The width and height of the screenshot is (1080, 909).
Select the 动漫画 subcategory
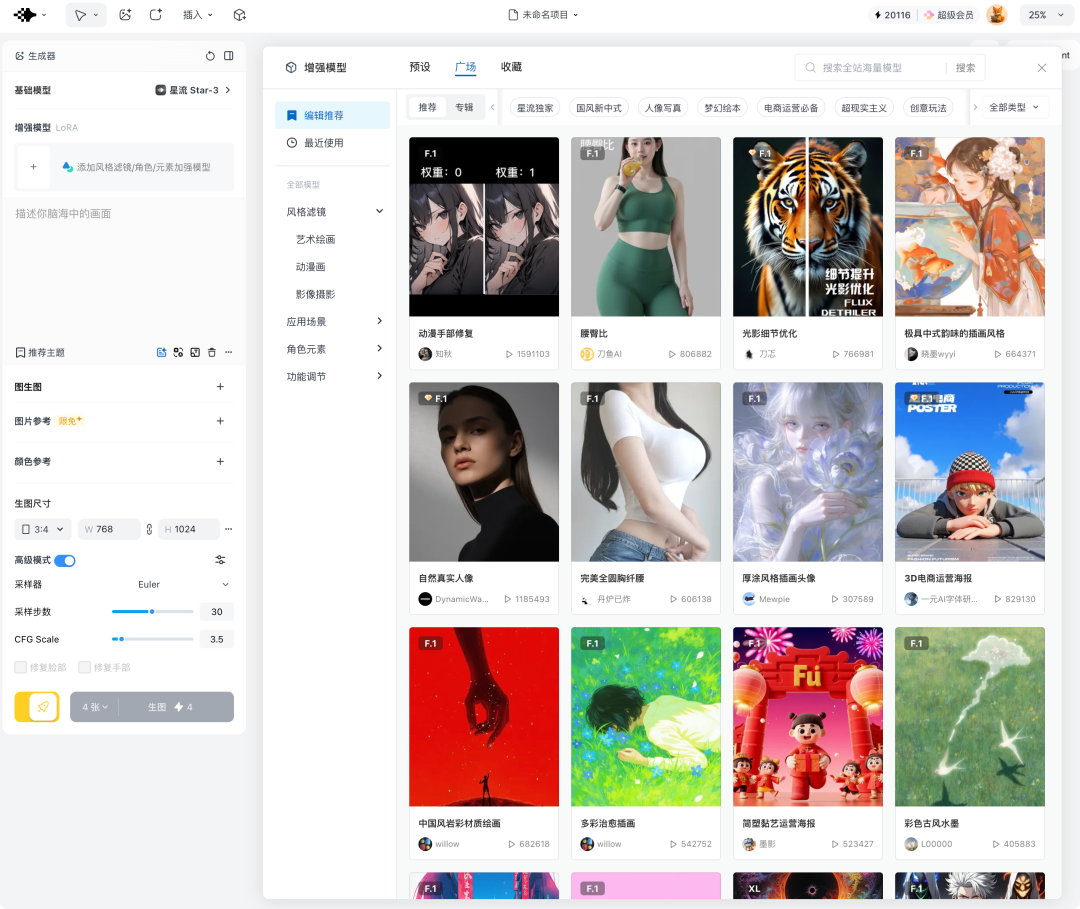[x=311, y=267]
